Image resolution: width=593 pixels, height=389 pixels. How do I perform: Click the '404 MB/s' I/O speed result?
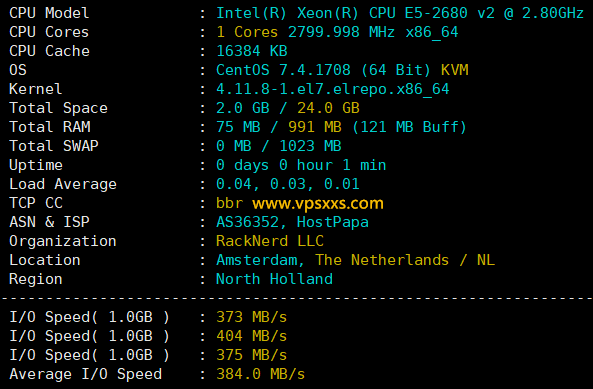251,336
